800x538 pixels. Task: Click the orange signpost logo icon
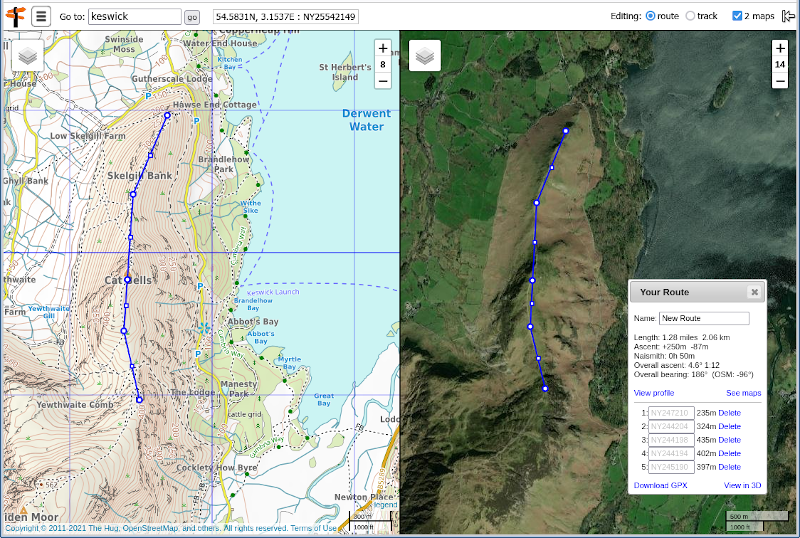[x=15, y=16]
